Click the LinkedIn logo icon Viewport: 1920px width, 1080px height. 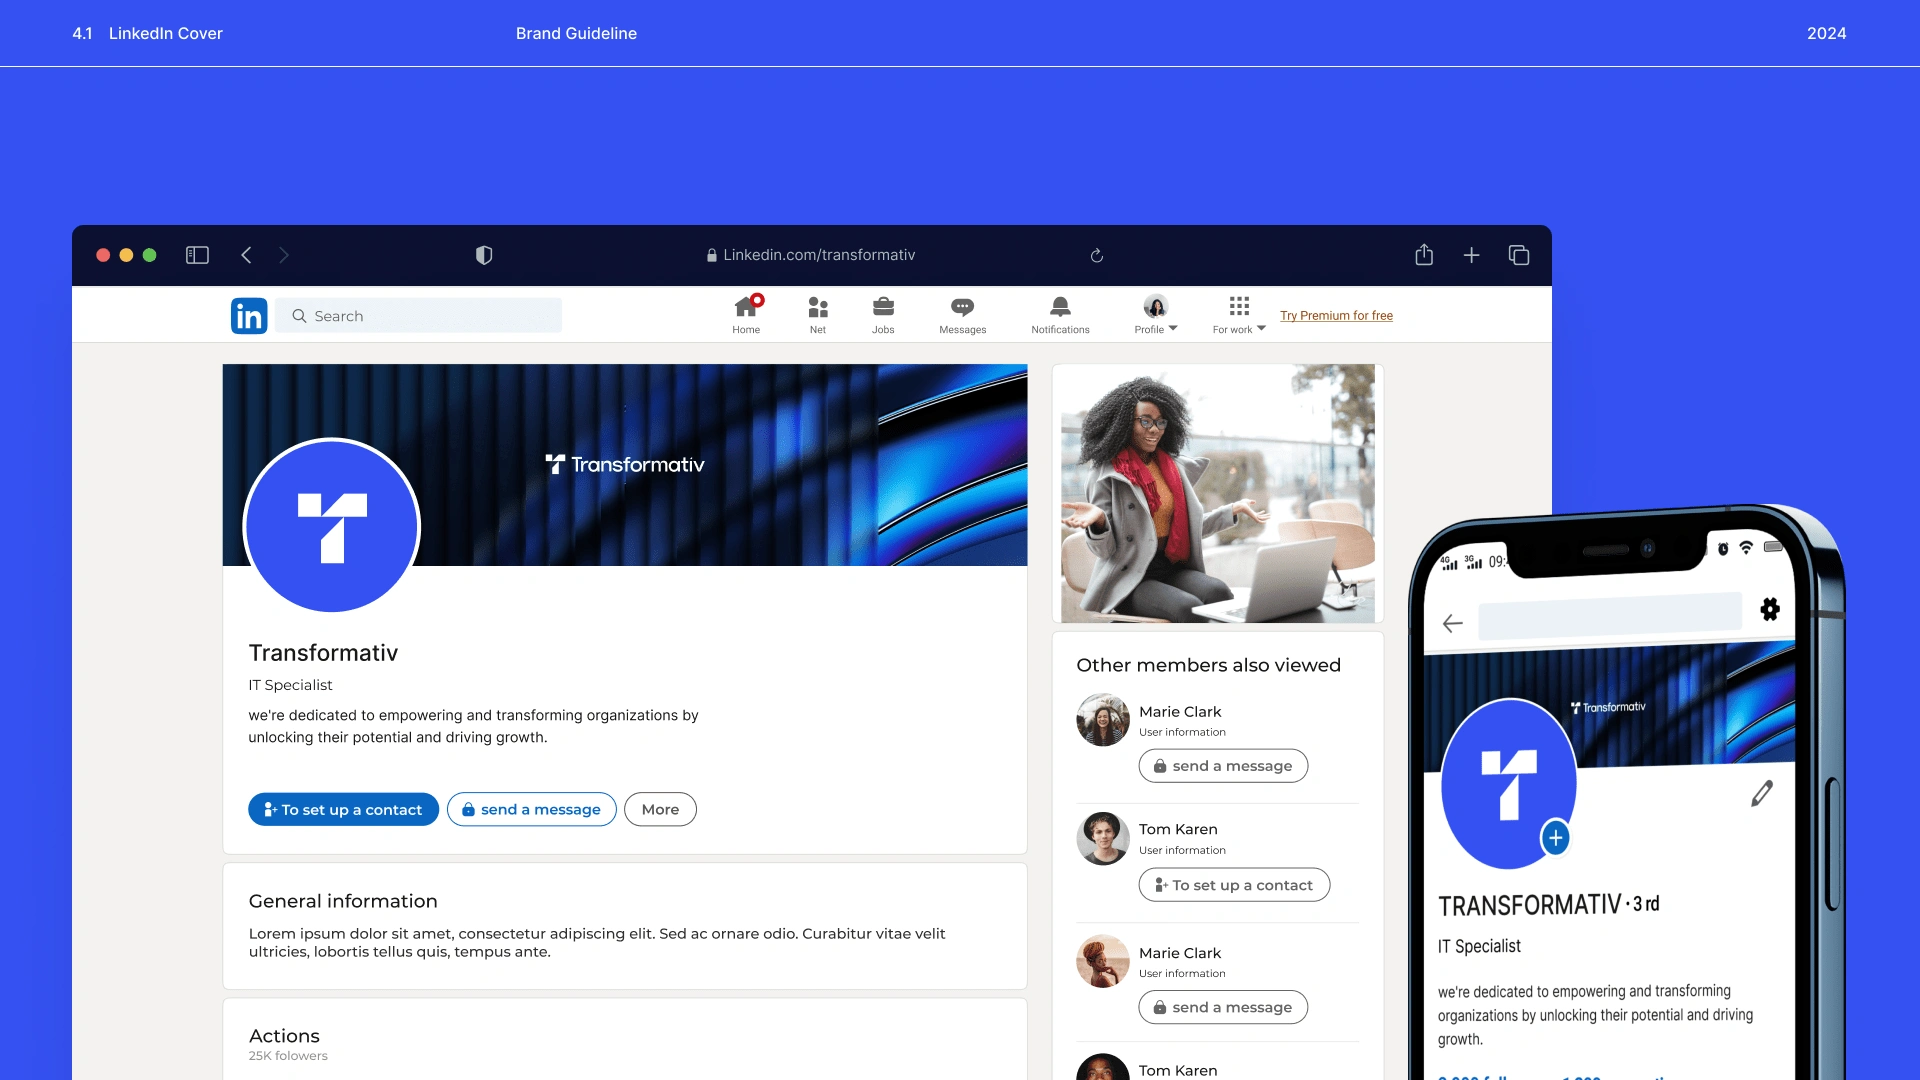coord(249,316)
